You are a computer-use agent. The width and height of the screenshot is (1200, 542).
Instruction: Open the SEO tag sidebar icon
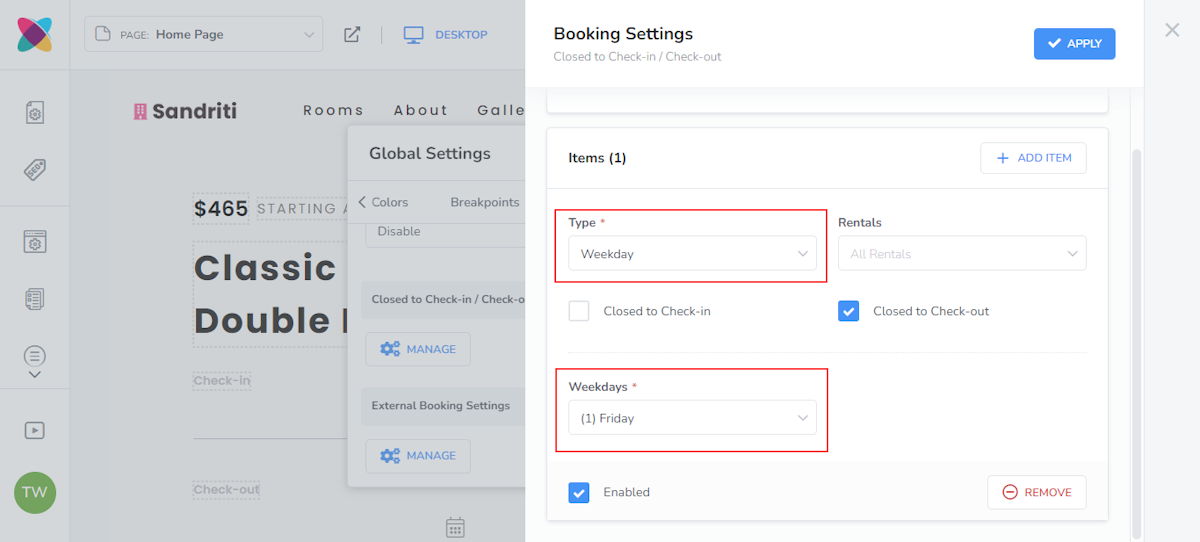click(35, 169)
